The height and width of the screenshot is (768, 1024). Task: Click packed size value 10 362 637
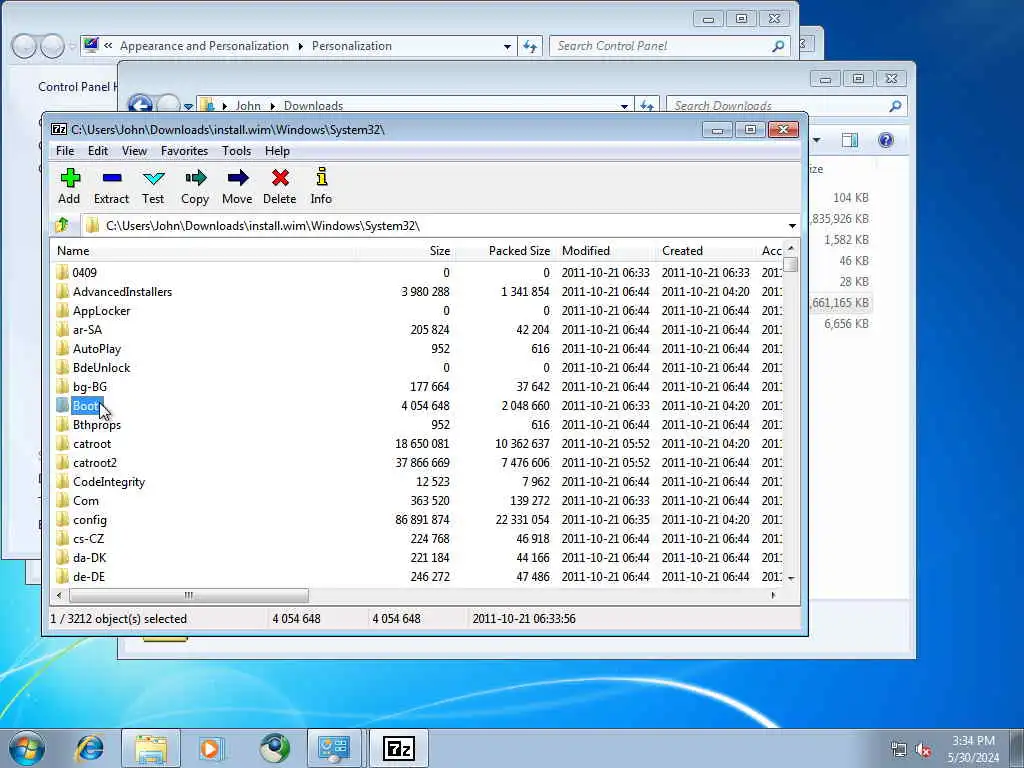[x=522, y=443]
